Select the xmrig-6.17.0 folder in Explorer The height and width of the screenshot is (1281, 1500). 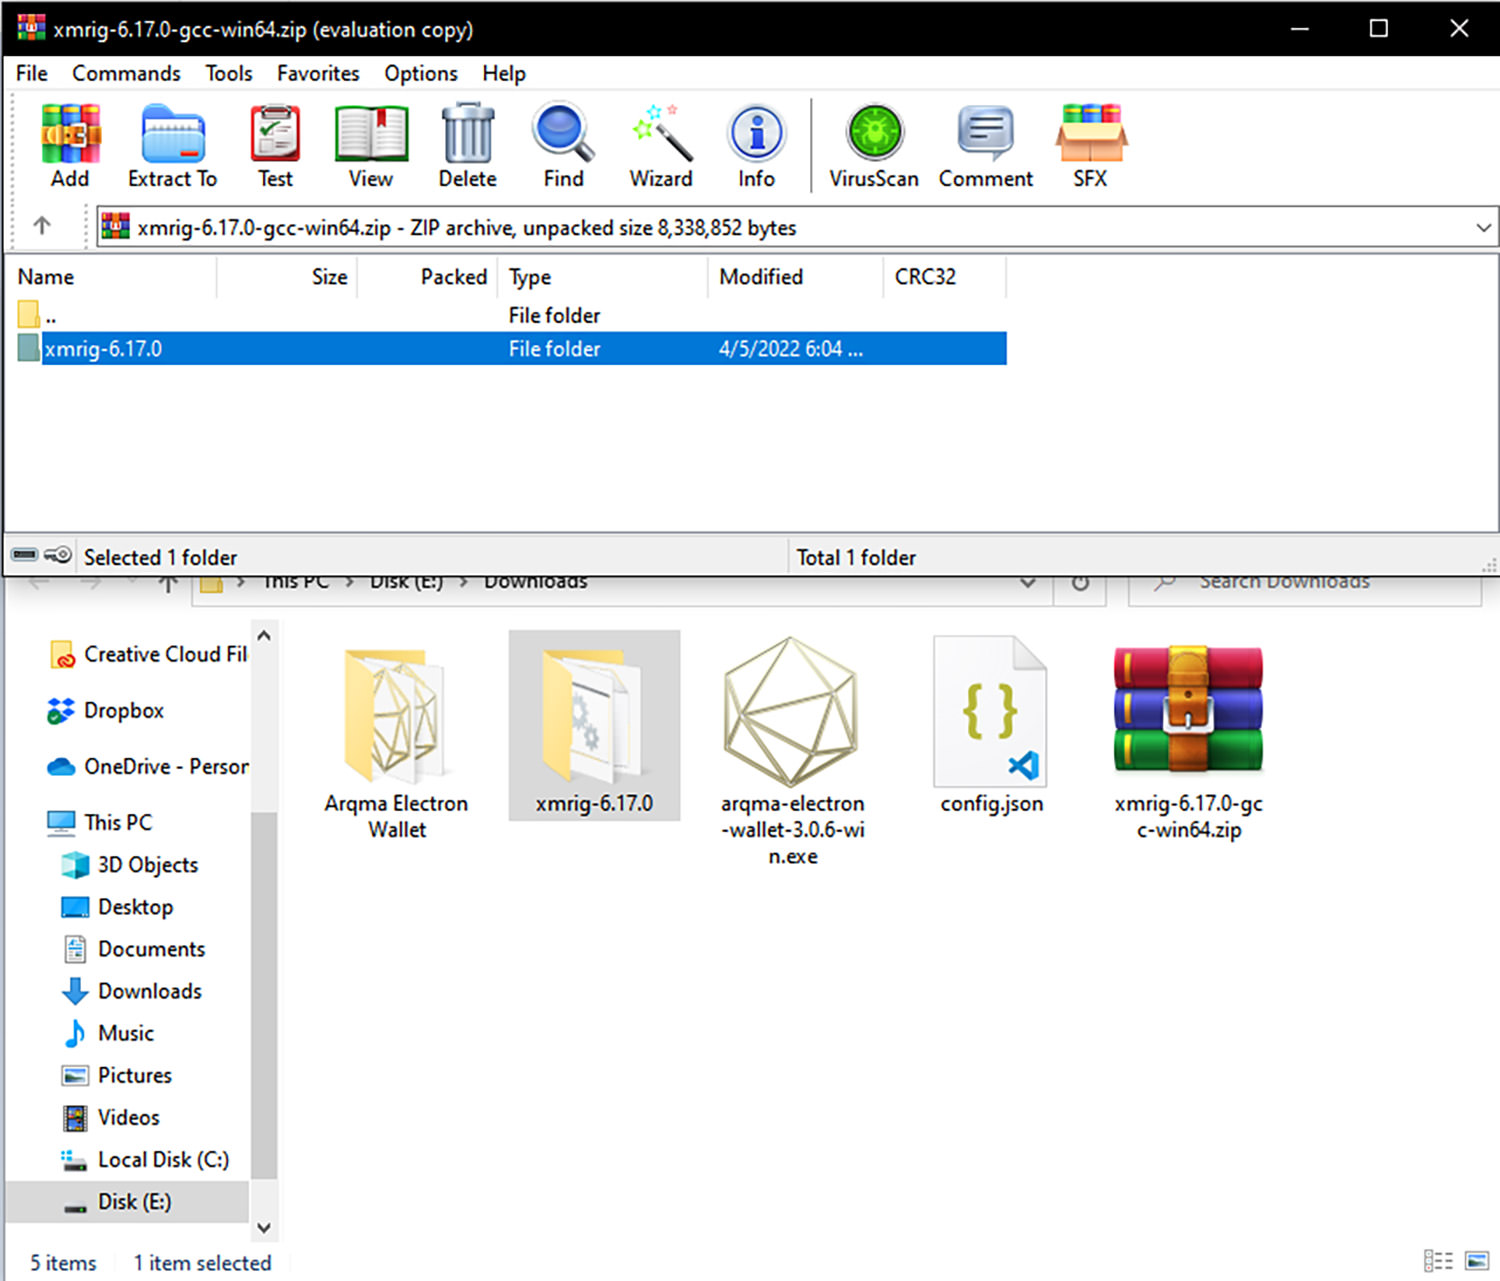tap(594, 726)
